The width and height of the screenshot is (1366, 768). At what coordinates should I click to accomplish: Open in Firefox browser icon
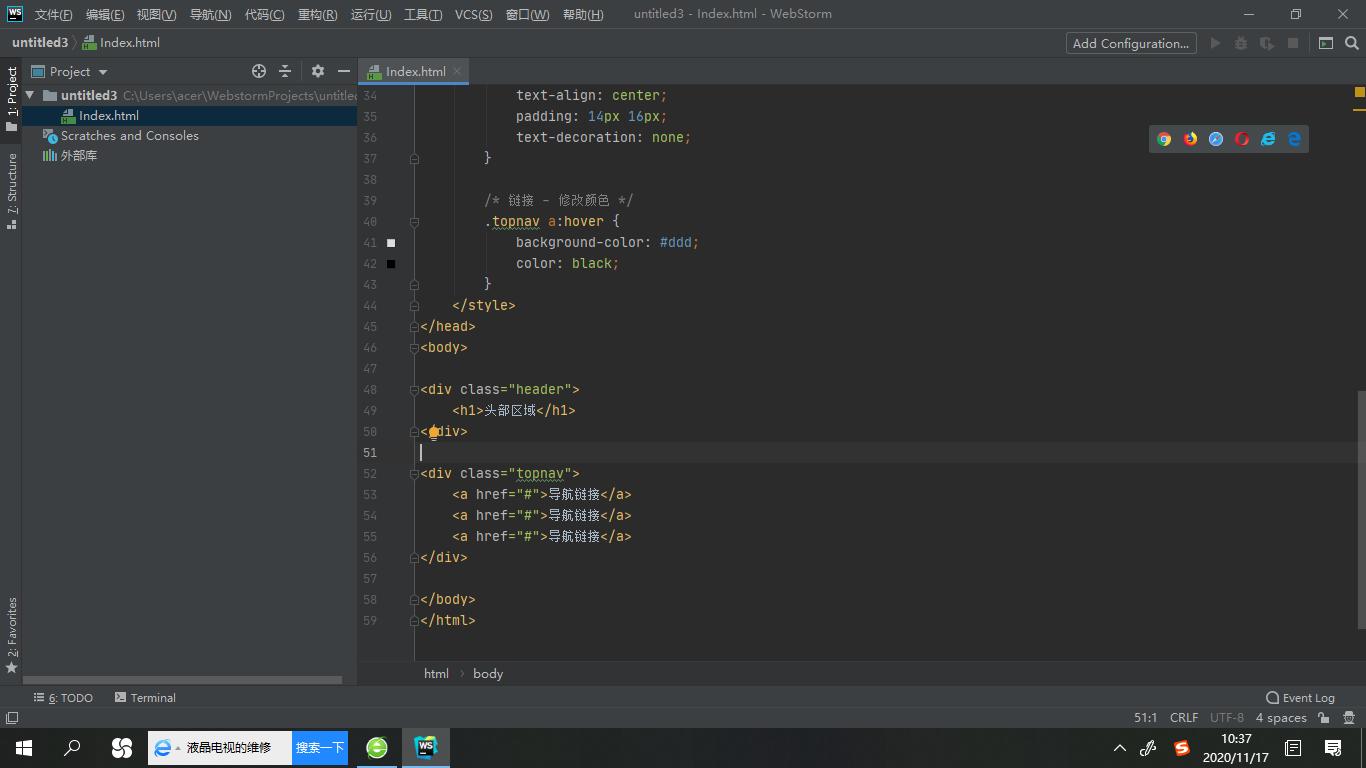(x=1190, y=139)
